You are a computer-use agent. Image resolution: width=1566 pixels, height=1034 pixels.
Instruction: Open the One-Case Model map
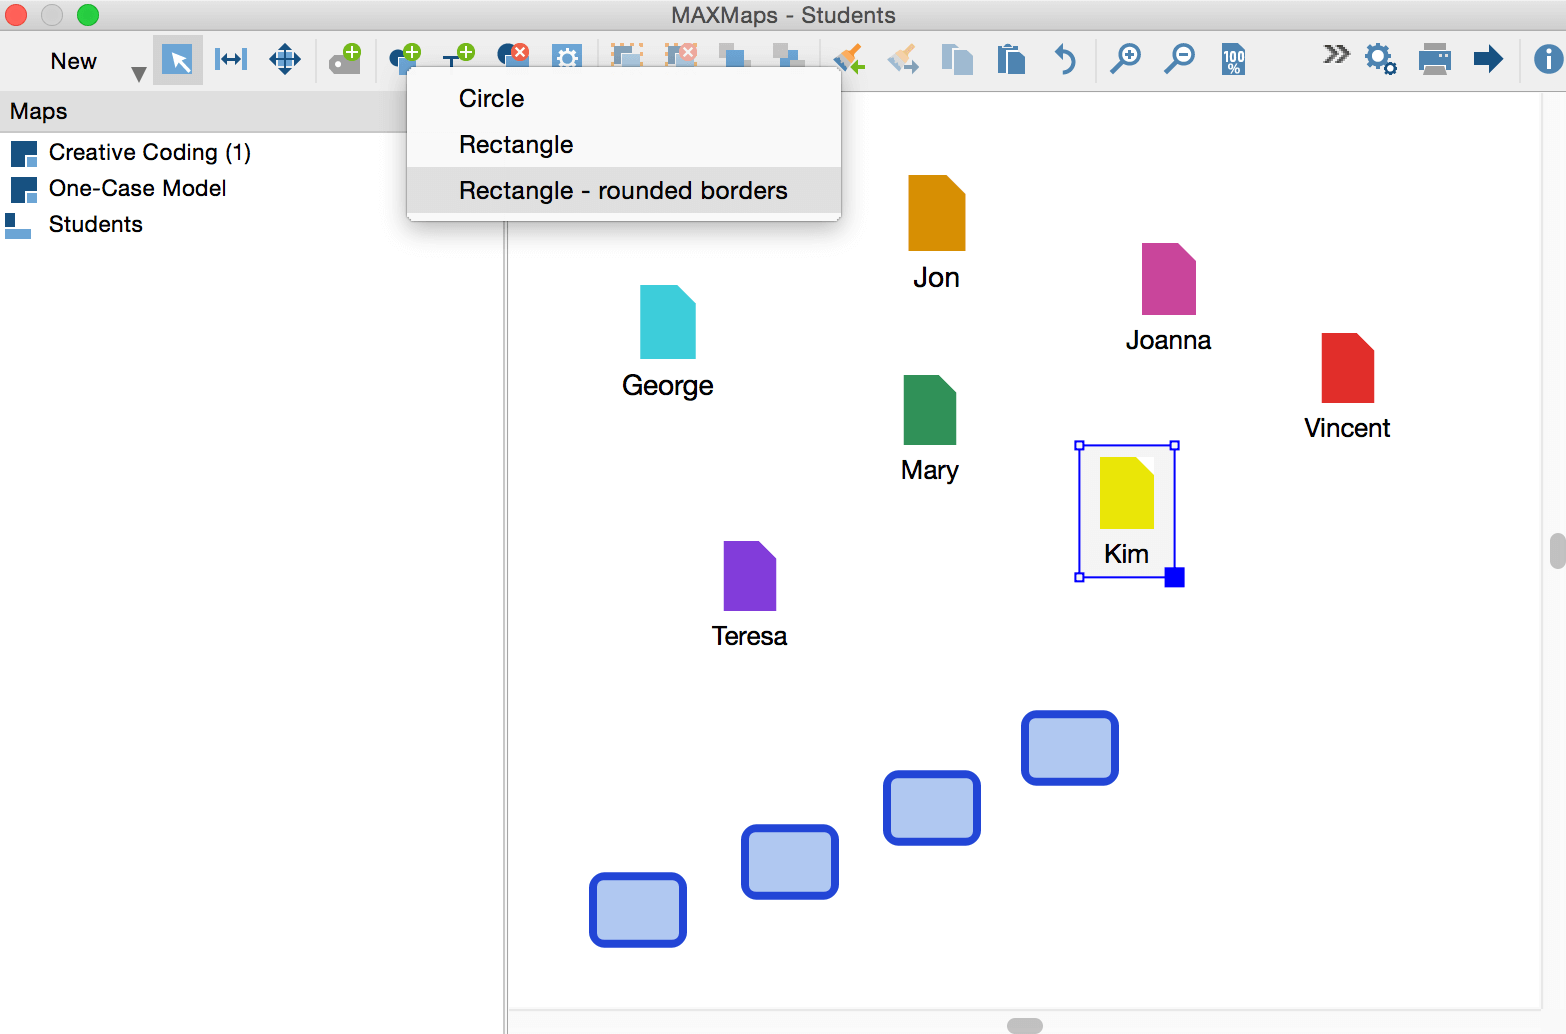[x=138, y=188]
